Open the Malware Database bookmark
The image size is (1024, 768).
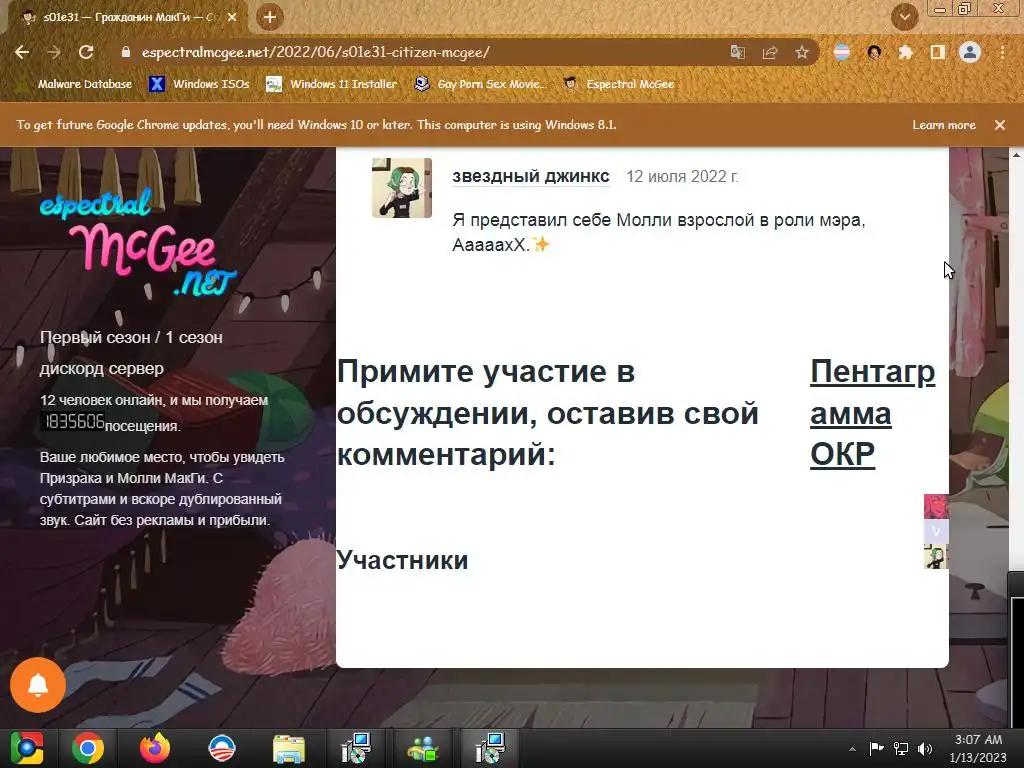click(x=76, y=84)
